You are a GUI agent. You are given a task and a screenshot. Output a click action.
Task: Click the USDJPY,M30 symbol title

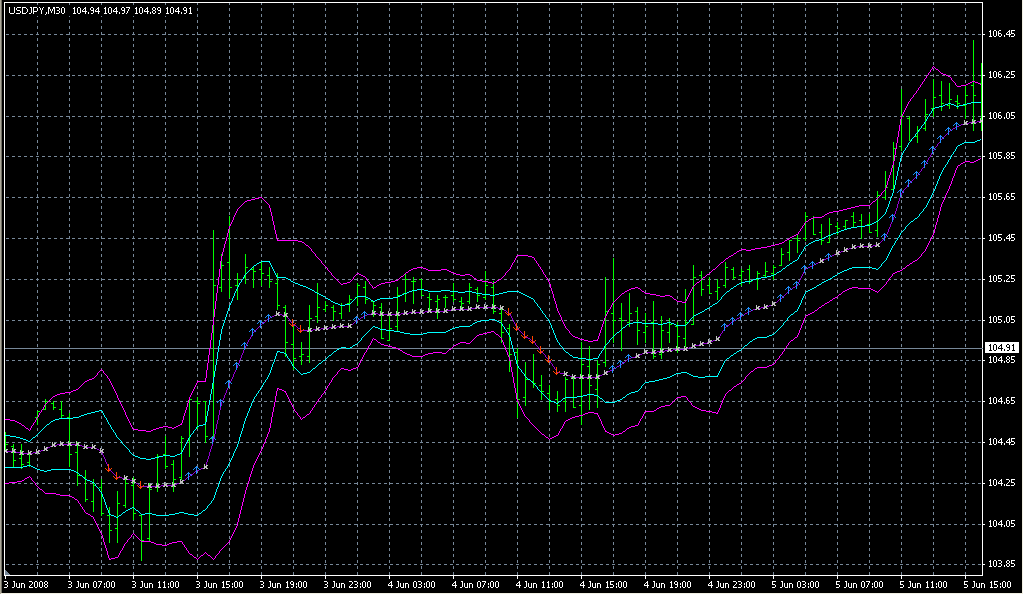pyautogui.click(x=36, y=11)
